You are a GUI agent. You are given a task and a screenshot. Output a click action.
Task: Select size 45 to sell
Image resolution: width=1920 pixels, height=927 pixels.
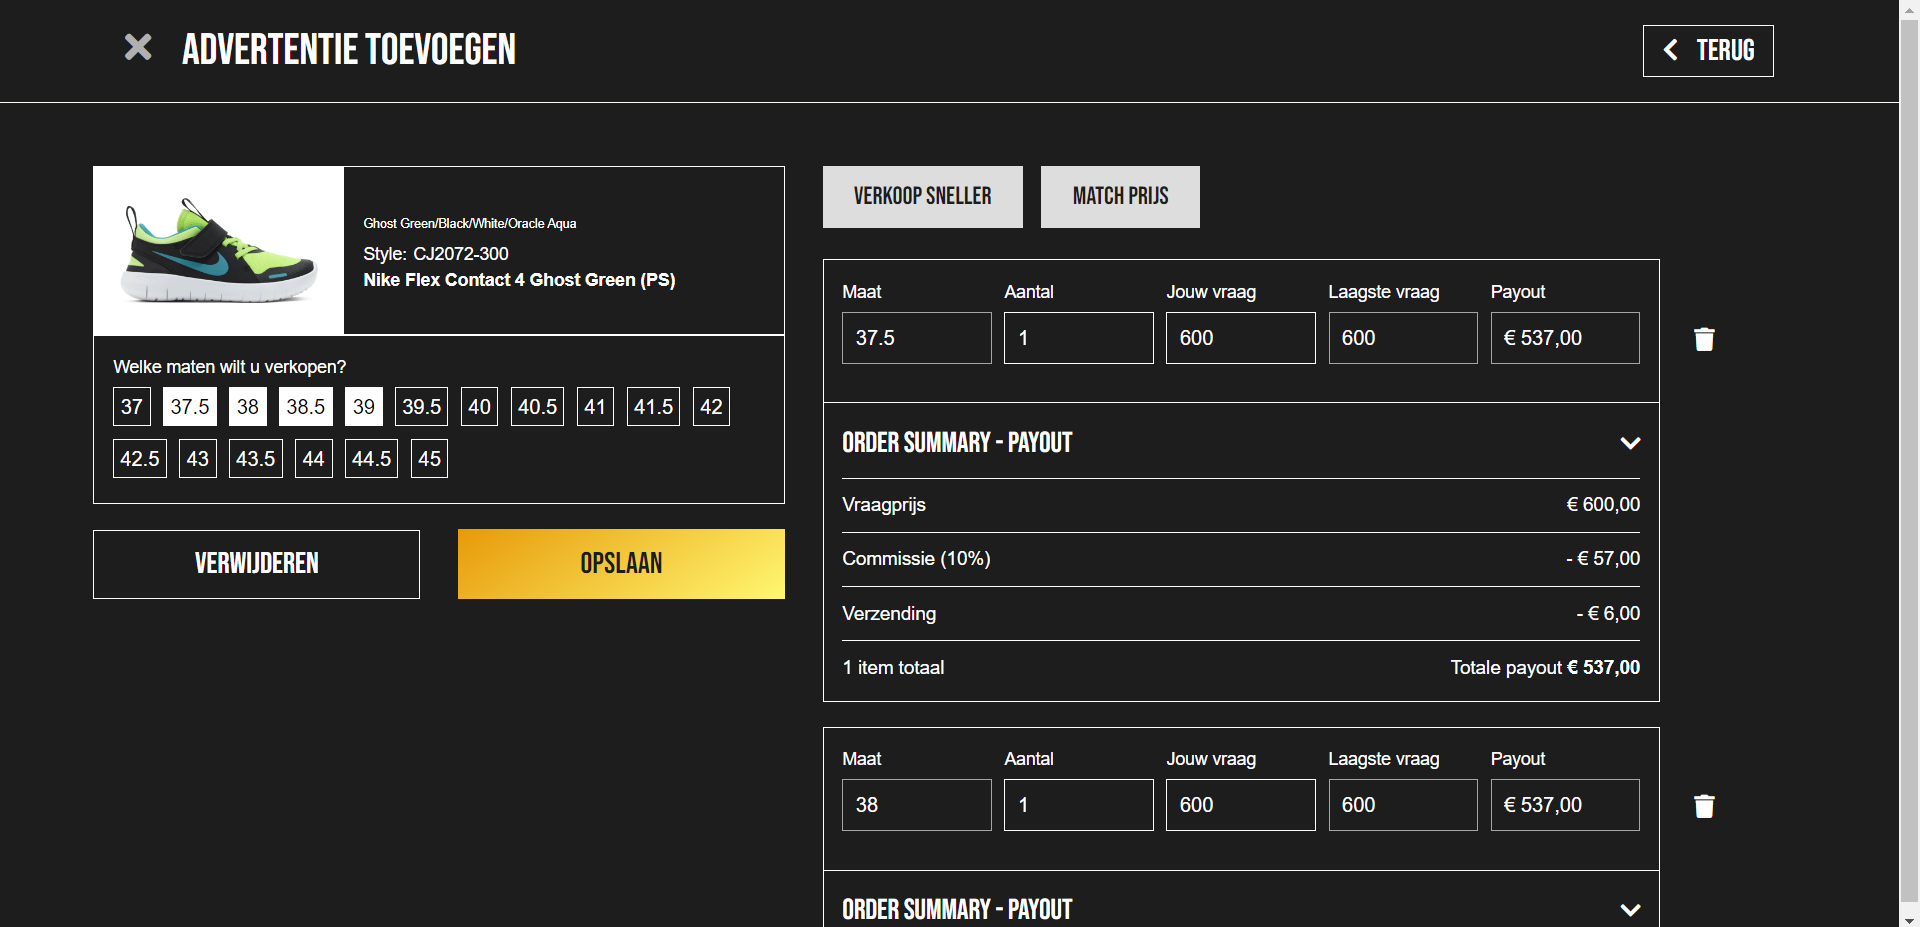coord(429,459)
